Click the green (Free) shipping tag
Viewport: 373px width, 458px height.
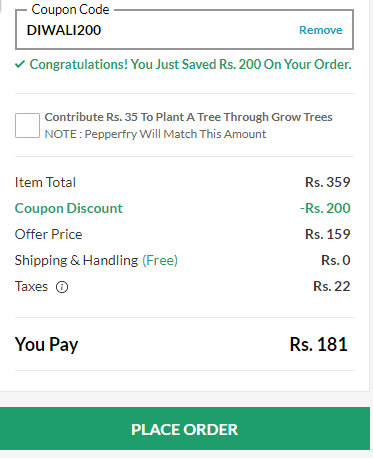tap(160, 260)
